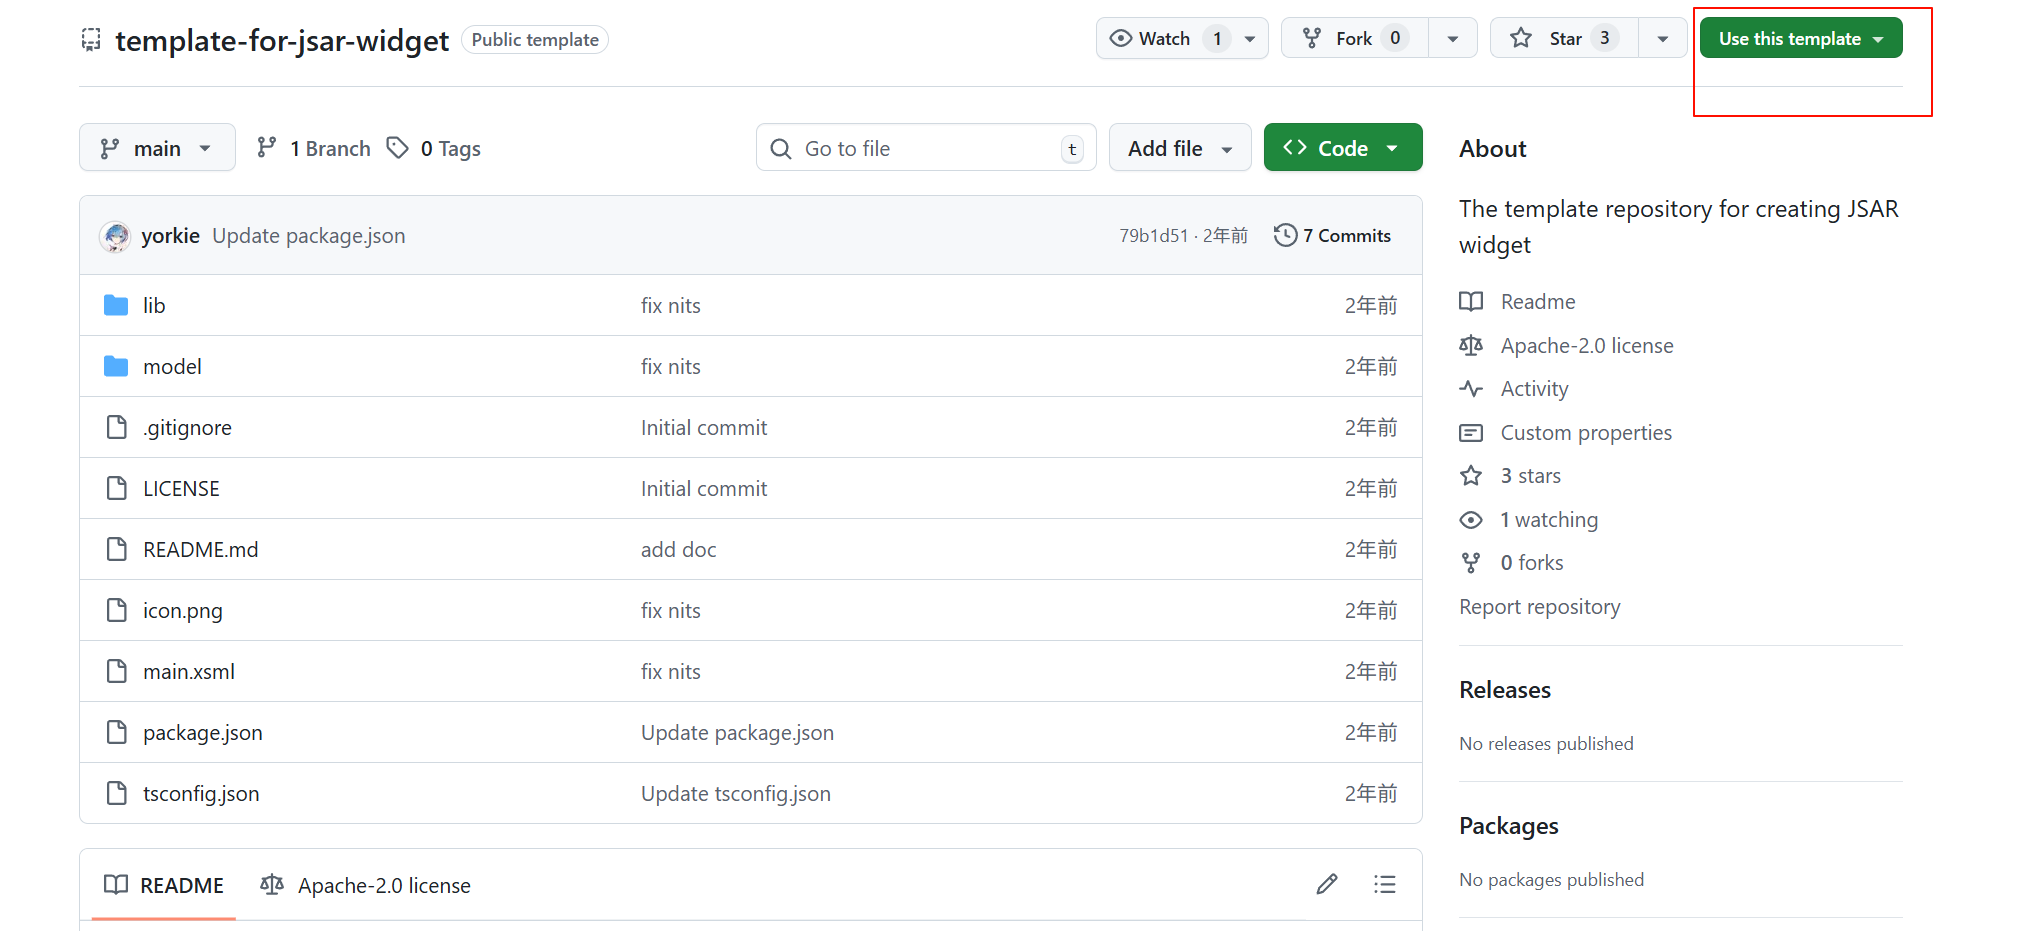Click the Watch eye icon
This screenshot has height=931, width=2044.
(x=1121, y=38)
